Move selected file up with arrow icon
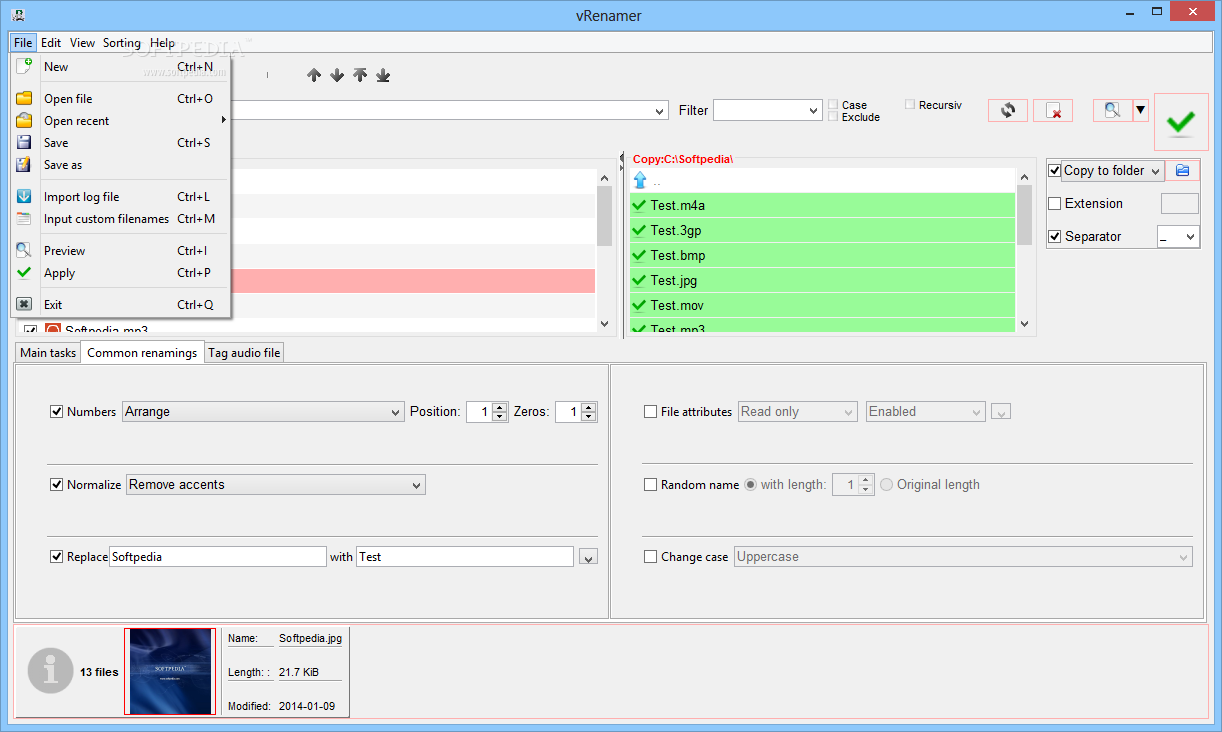 click(314, 75)
